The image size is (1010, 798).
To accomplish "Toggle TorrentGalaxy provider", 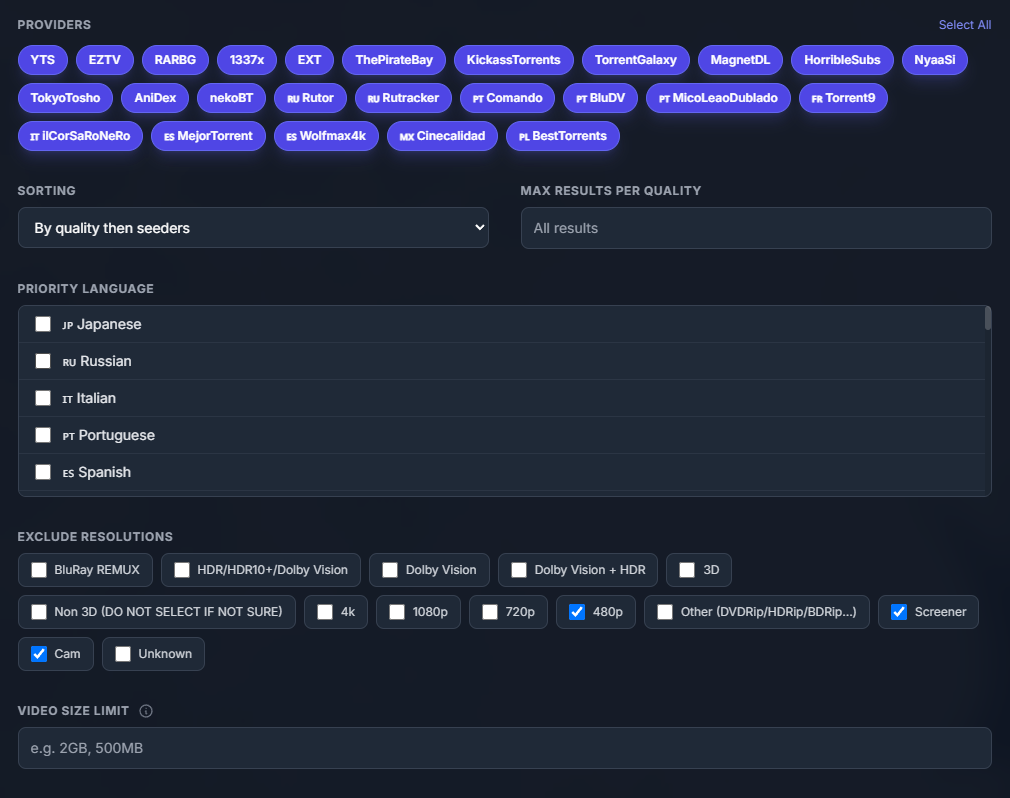I will point(636,60).
